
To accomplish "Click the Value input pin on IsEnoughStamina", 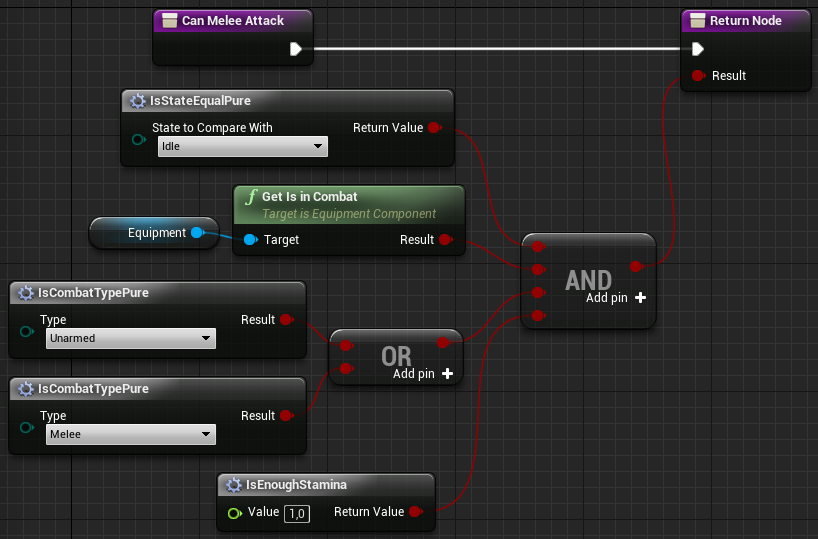I will [234, 513].
